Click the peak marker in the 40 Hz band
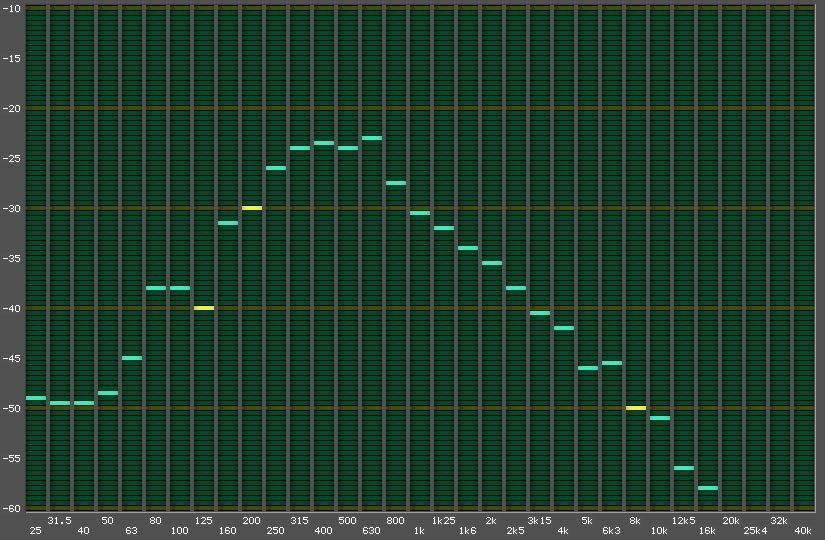 (84, 403)
